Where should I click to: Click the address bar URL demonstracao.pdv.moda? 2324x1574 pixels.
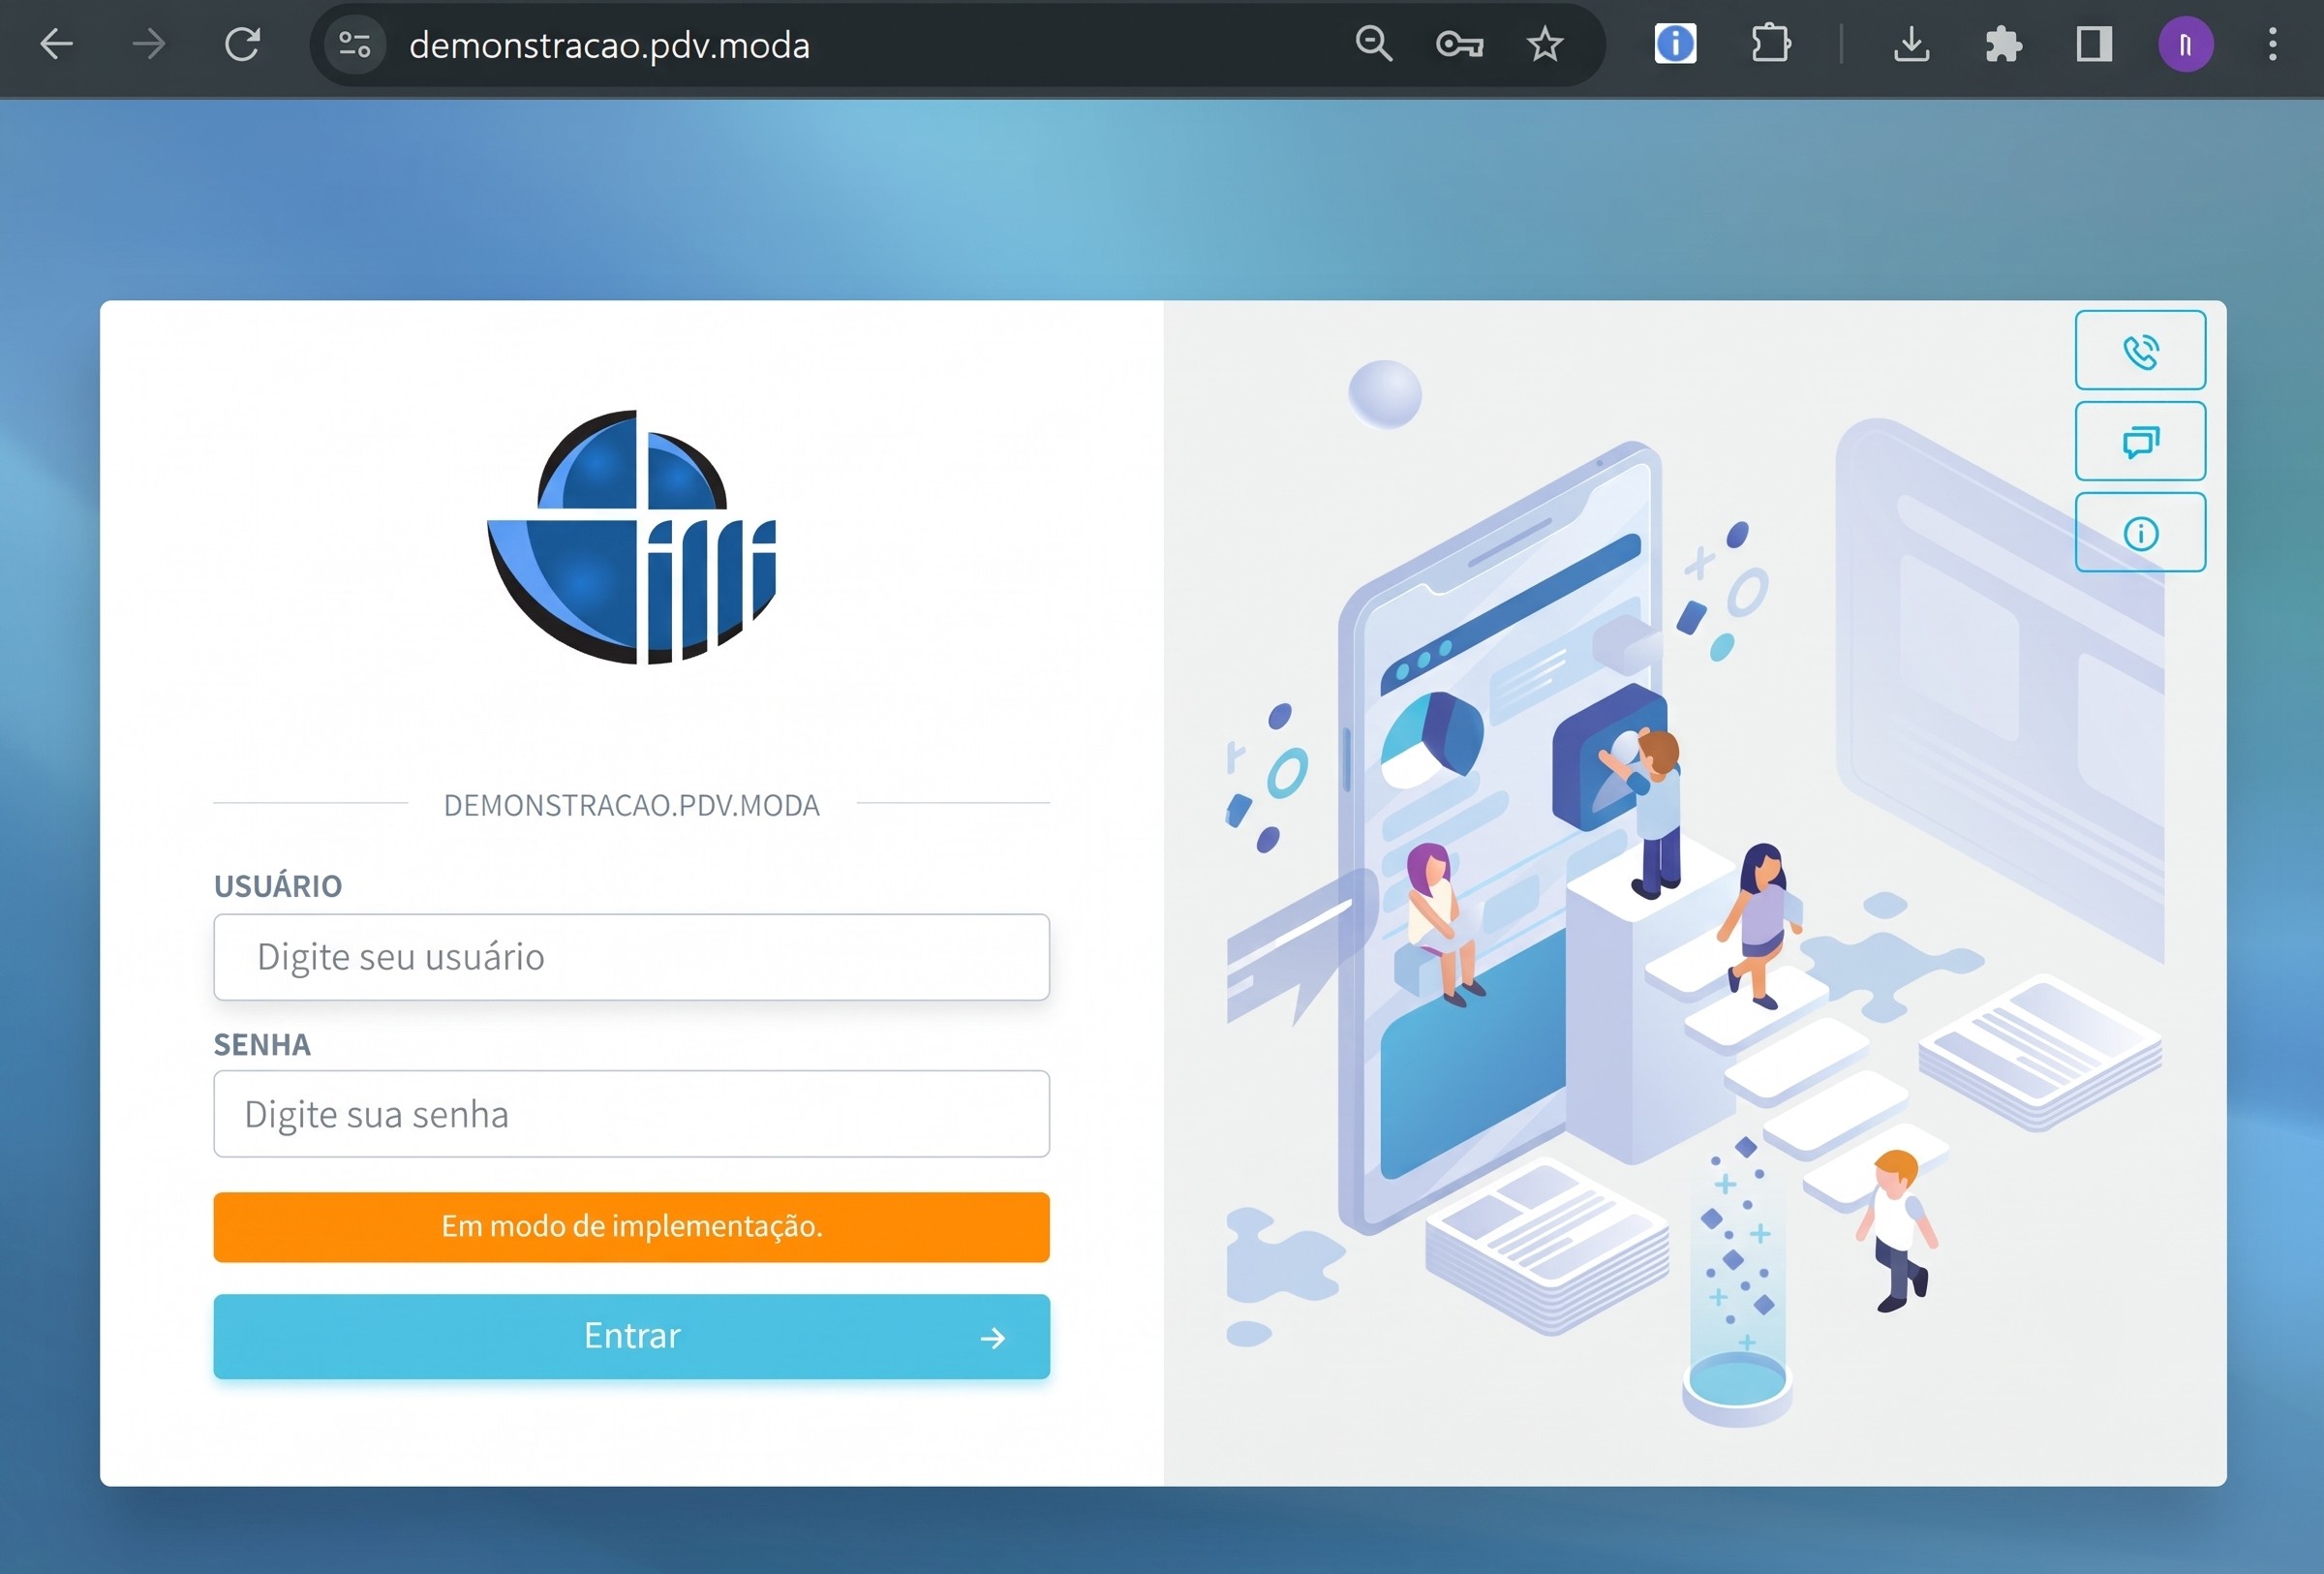(x=609, y=45)
